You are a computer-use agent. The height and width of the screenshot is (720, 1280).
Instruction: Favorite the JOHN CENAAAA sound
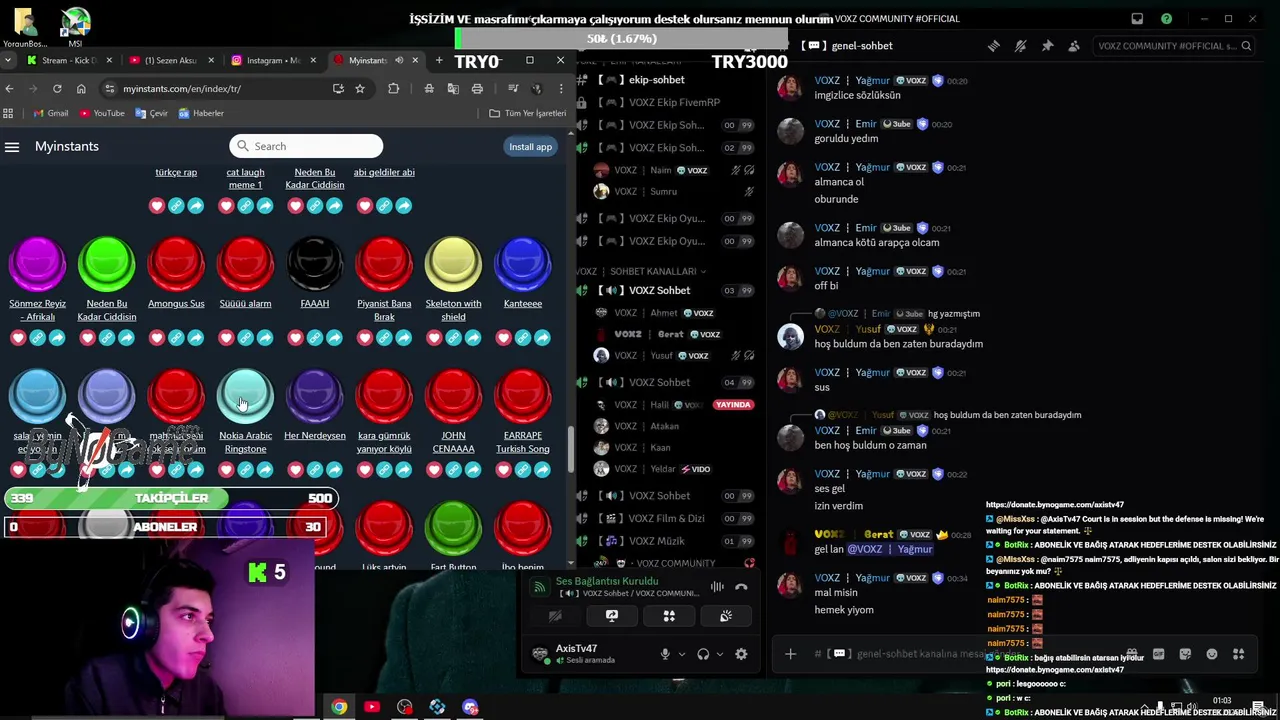point(434,470)
